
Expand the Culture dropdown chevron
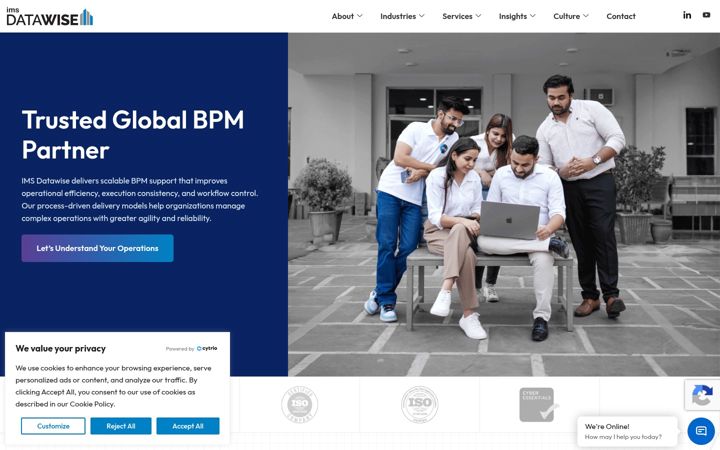pos(586,16)
